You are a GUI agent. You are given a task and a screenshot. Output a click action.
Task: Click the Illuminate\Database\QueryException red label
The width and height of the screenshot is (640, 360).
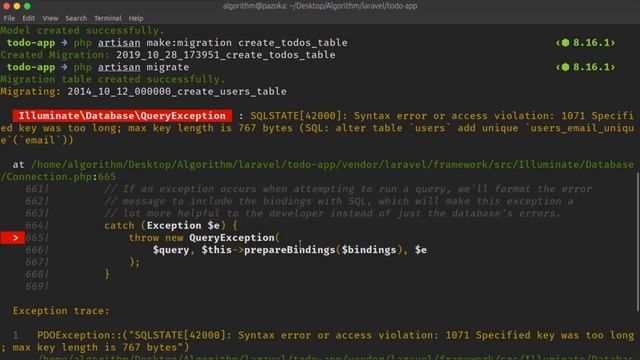[122, 116]
